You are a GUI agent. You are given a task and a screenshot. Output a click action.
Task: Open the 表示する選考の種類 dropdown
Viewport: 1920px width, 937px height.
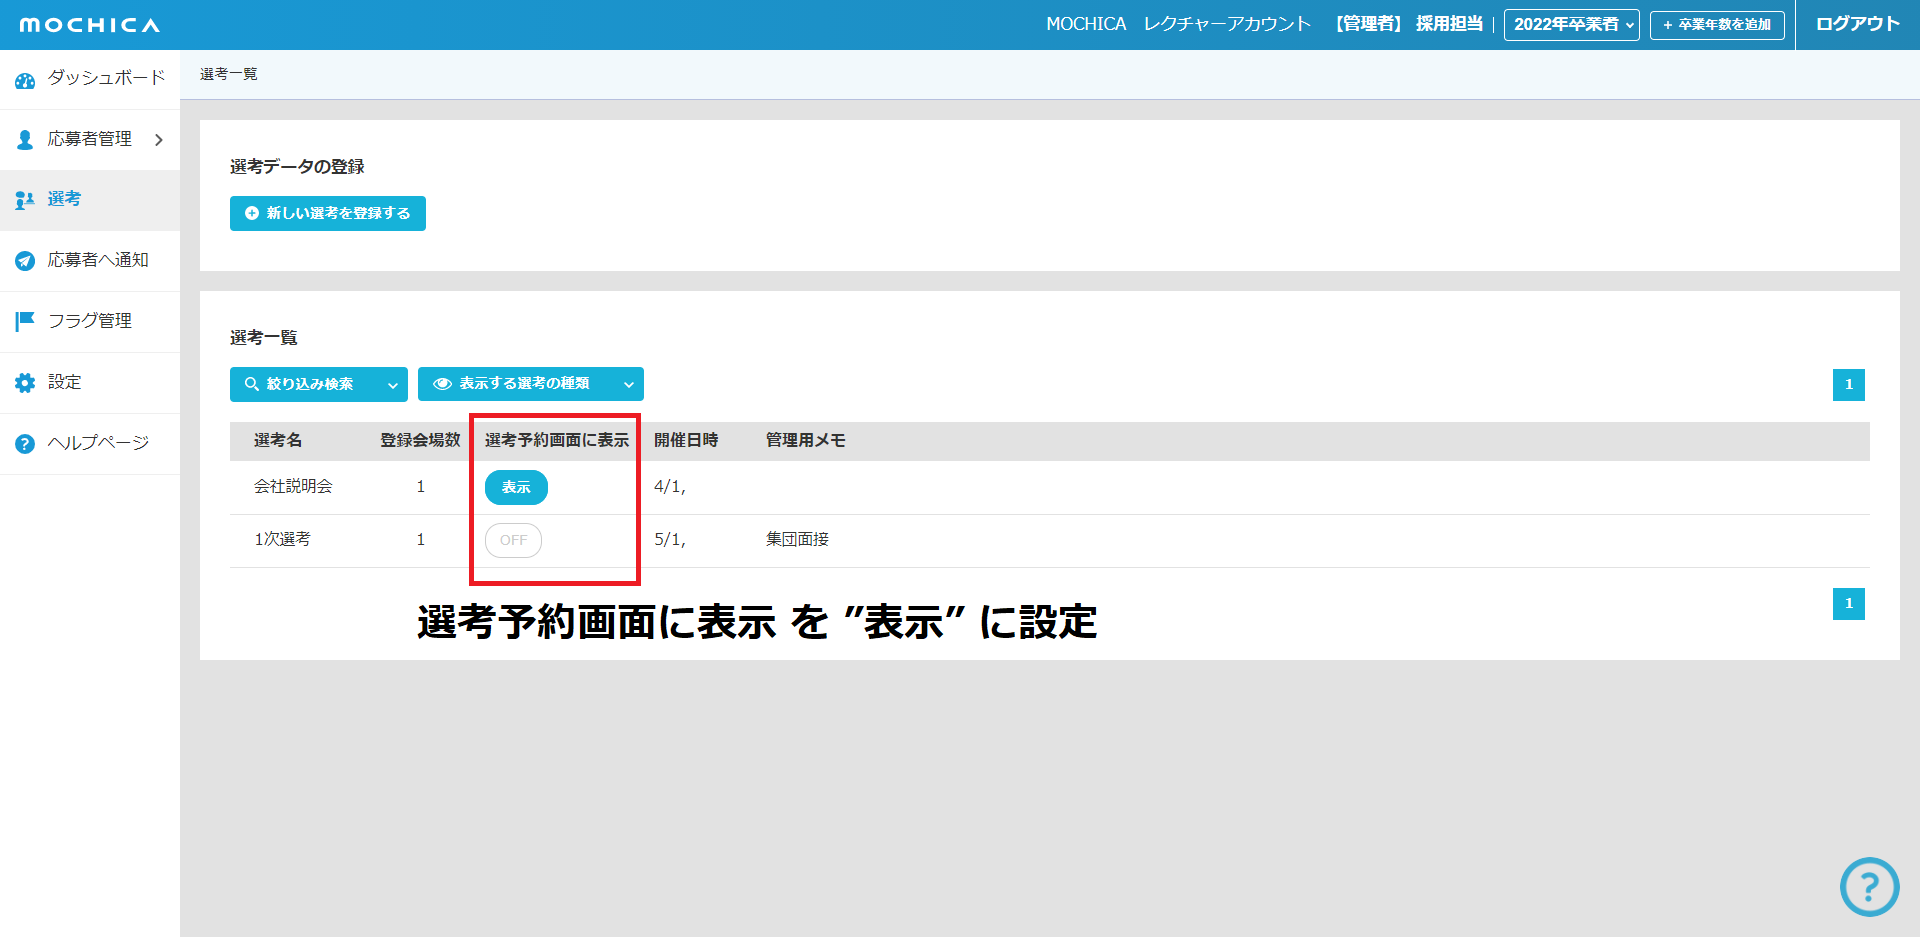(x=530, y=384)
